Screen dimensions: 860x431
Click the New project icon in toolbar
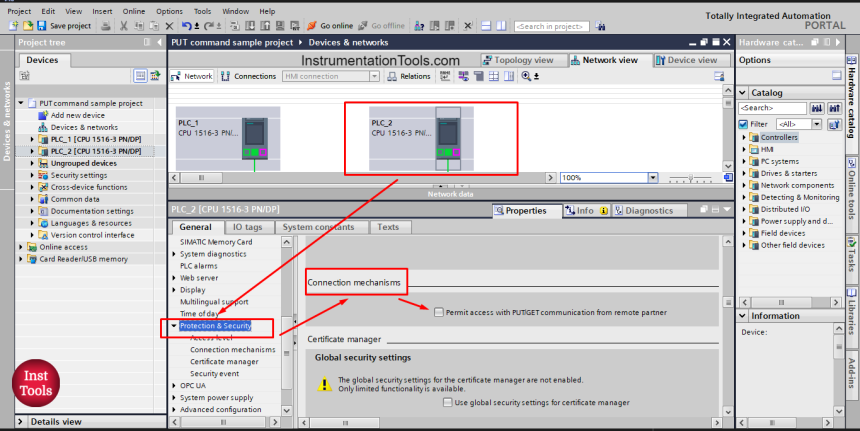[14, 26]
